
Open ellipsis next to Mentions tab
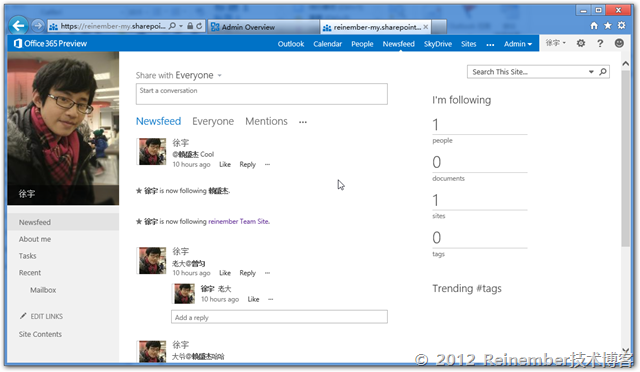(x=302, y=122)
